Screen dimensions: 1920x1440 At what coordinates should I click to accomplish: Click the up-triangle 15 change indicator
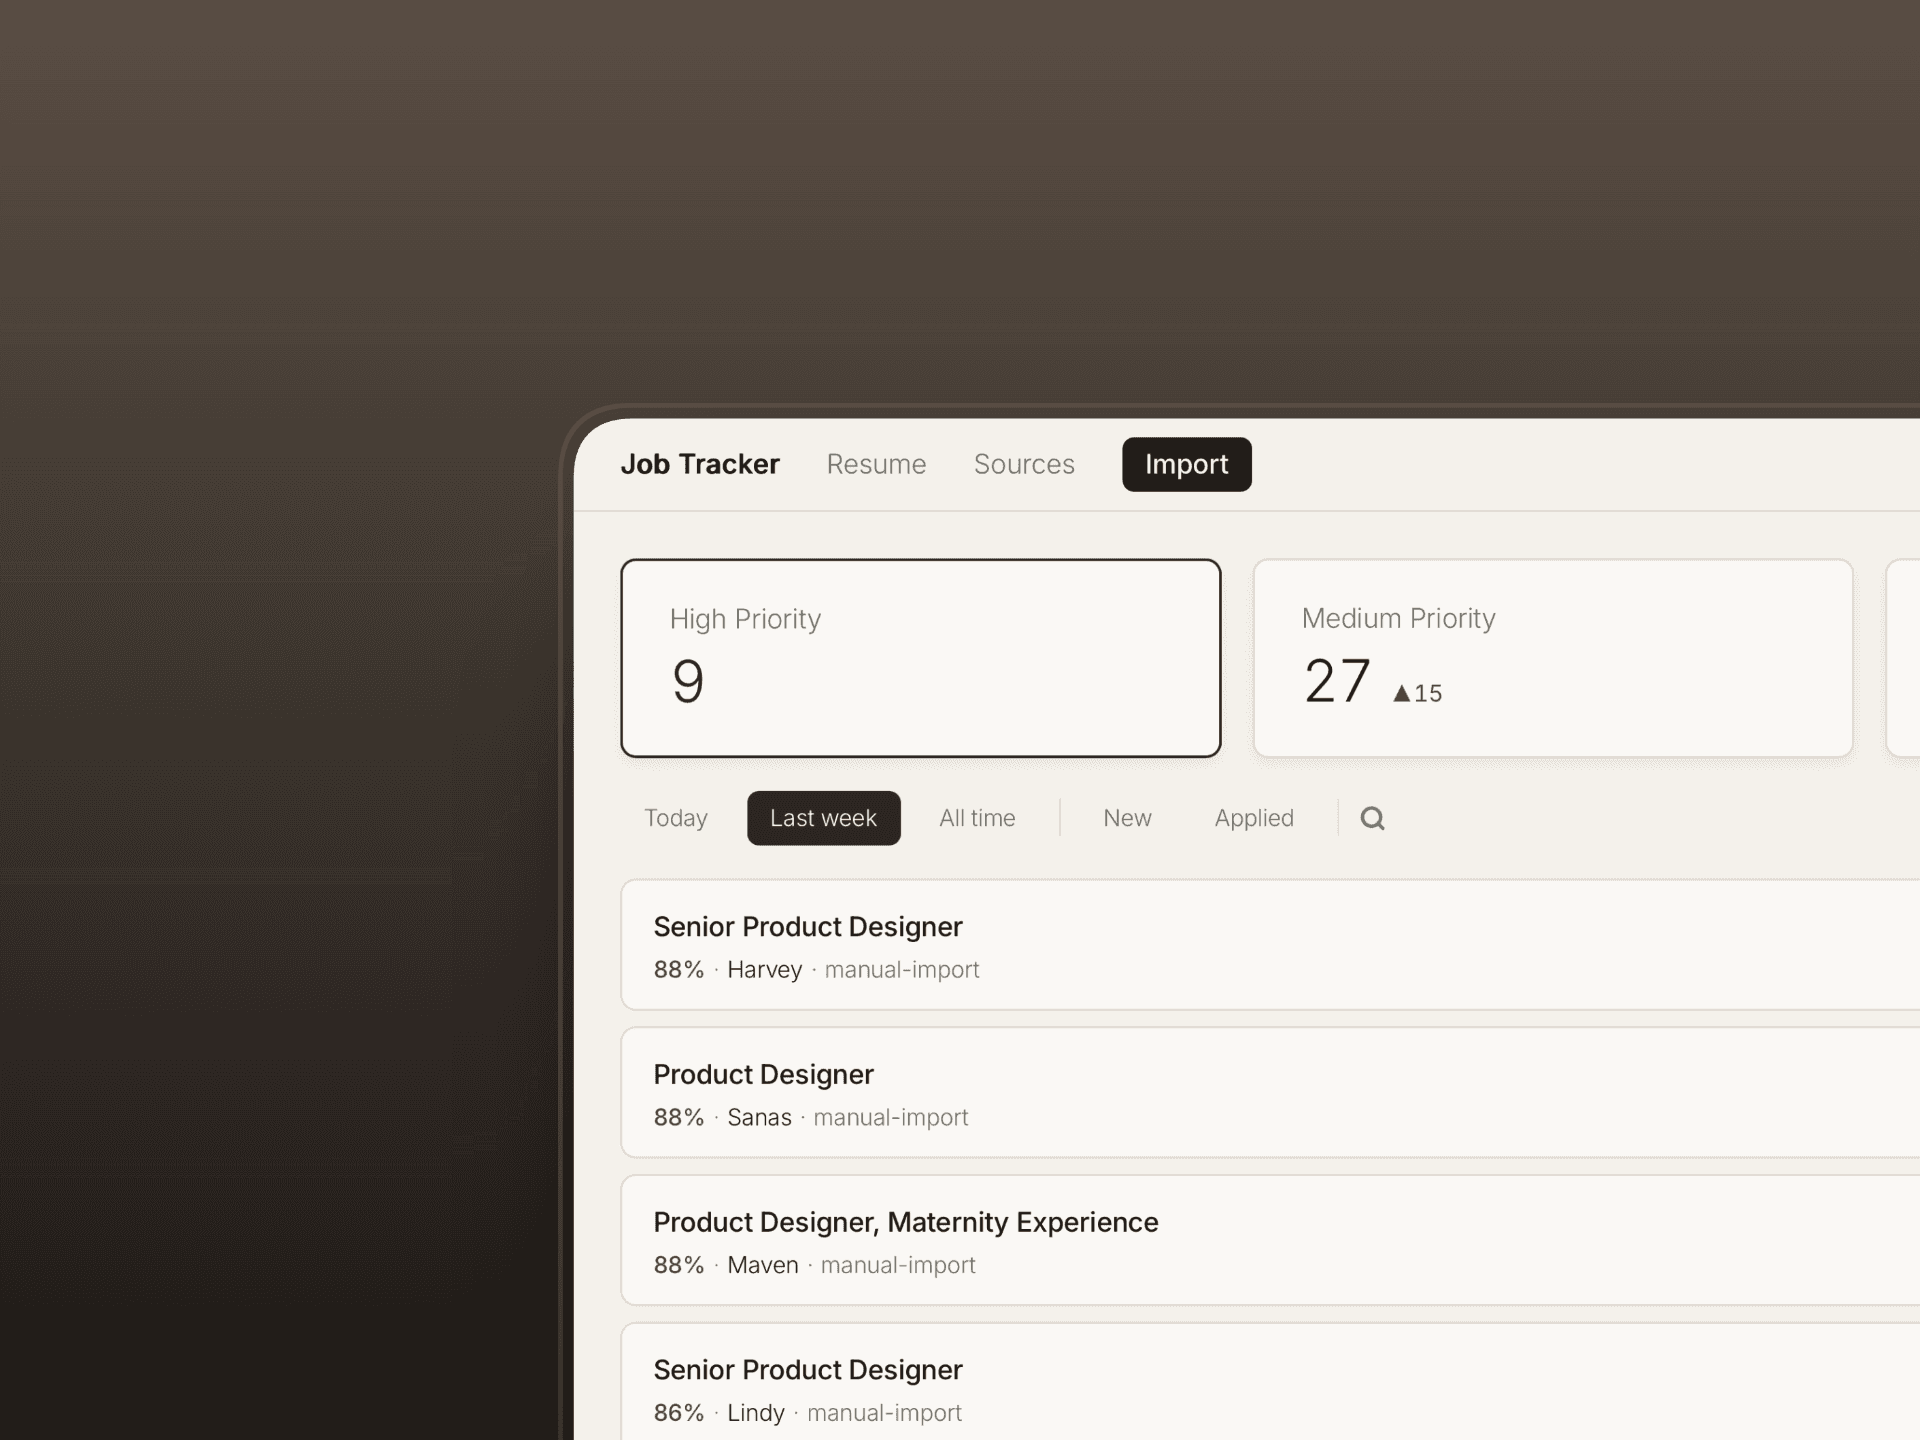click(x=1417, y=693)
